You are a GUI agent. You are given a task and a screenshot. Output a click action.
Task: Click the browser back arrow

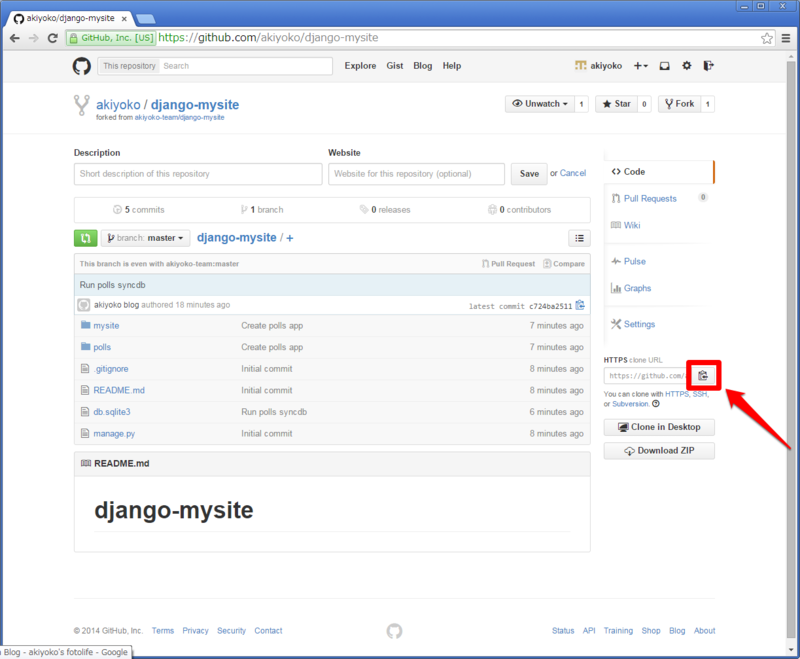(15, 38)
